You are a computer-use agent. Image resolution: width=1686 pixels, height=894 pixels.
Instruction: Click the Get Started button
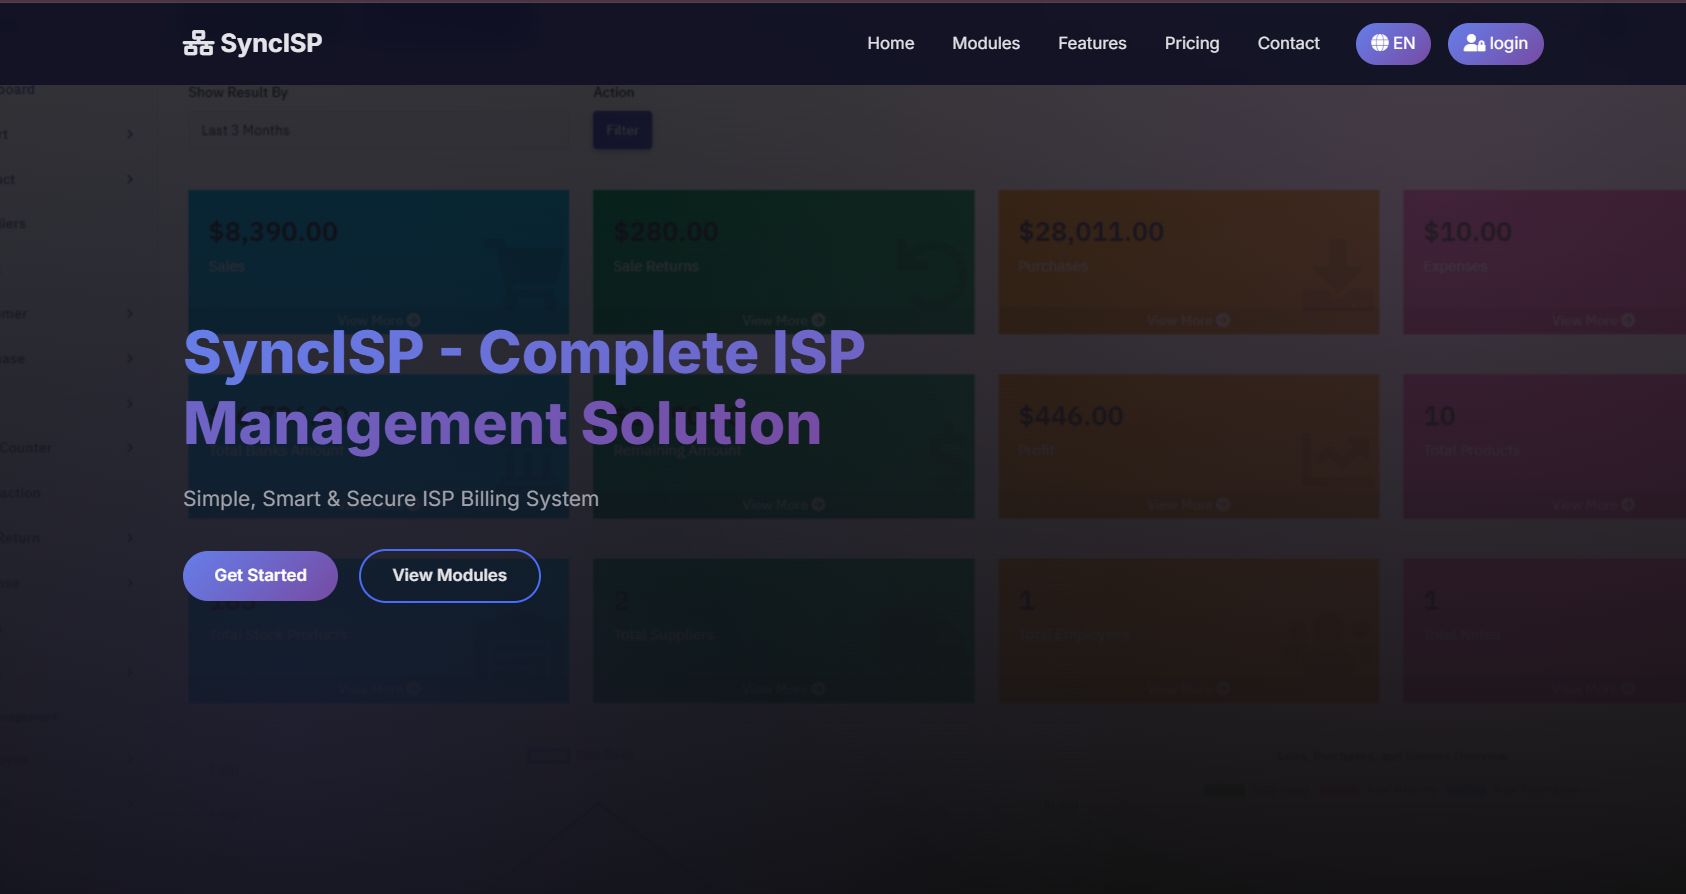260,576
